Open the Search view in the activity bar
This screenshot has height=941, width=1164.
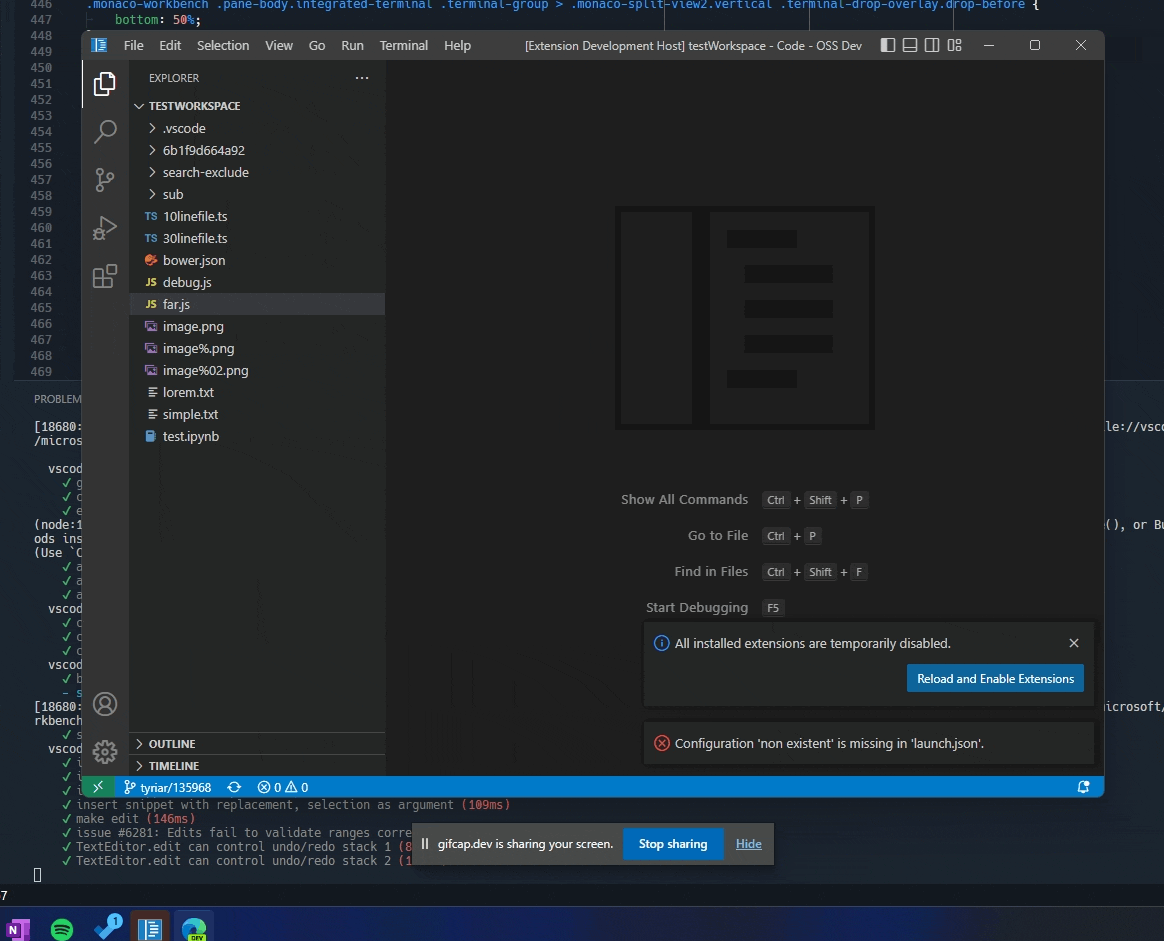click(x=105, y=131)
